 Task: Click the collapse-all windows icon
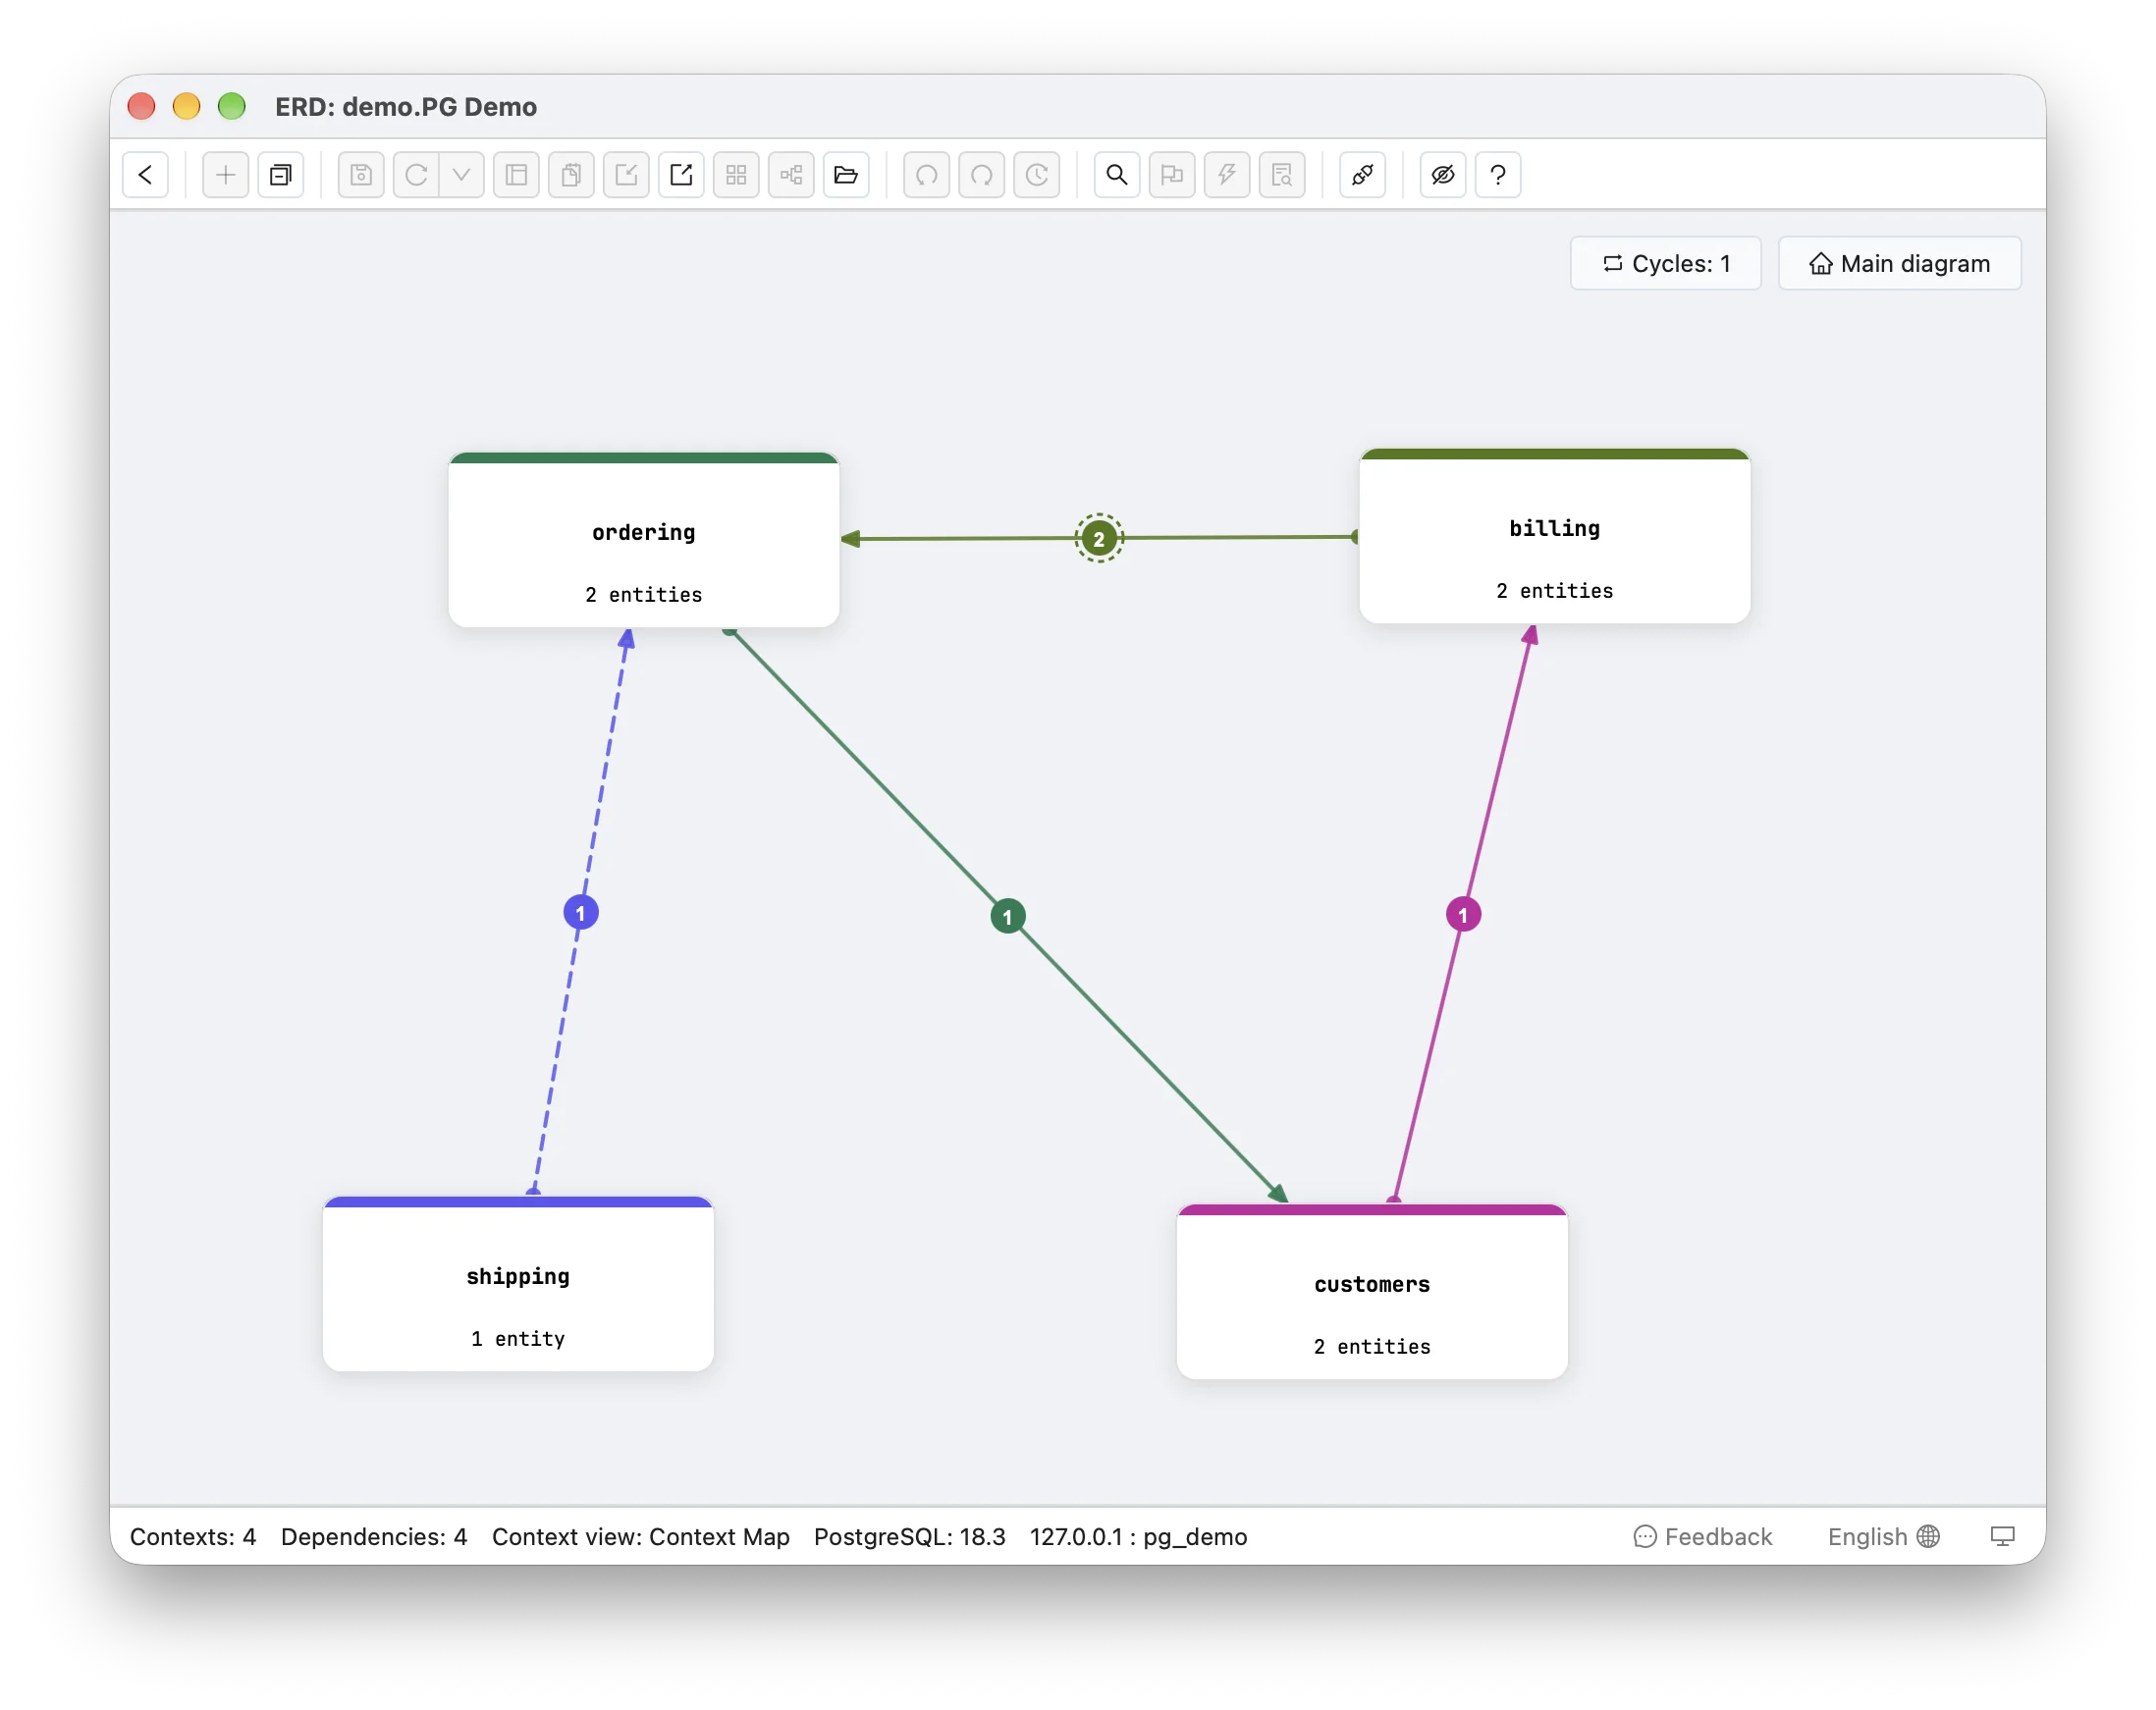click(x=280, y=175)
